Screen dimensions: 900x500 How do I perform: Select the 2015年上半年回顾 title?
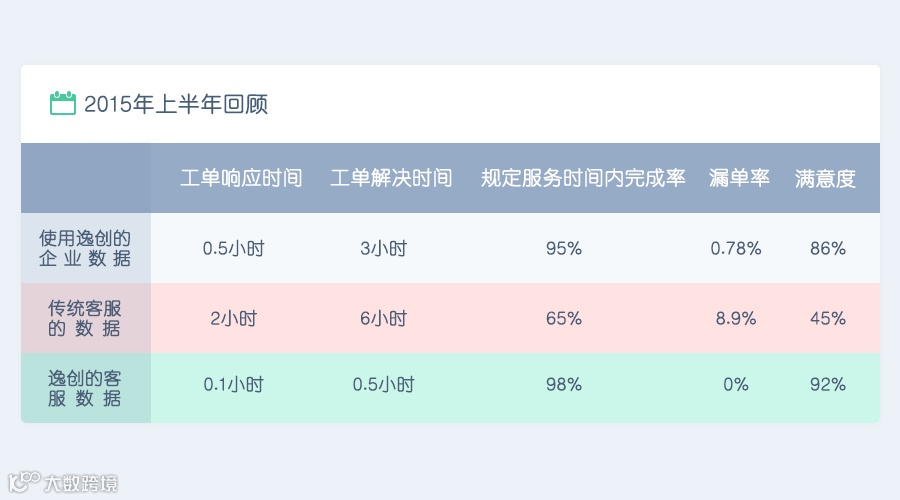[176, 104]
